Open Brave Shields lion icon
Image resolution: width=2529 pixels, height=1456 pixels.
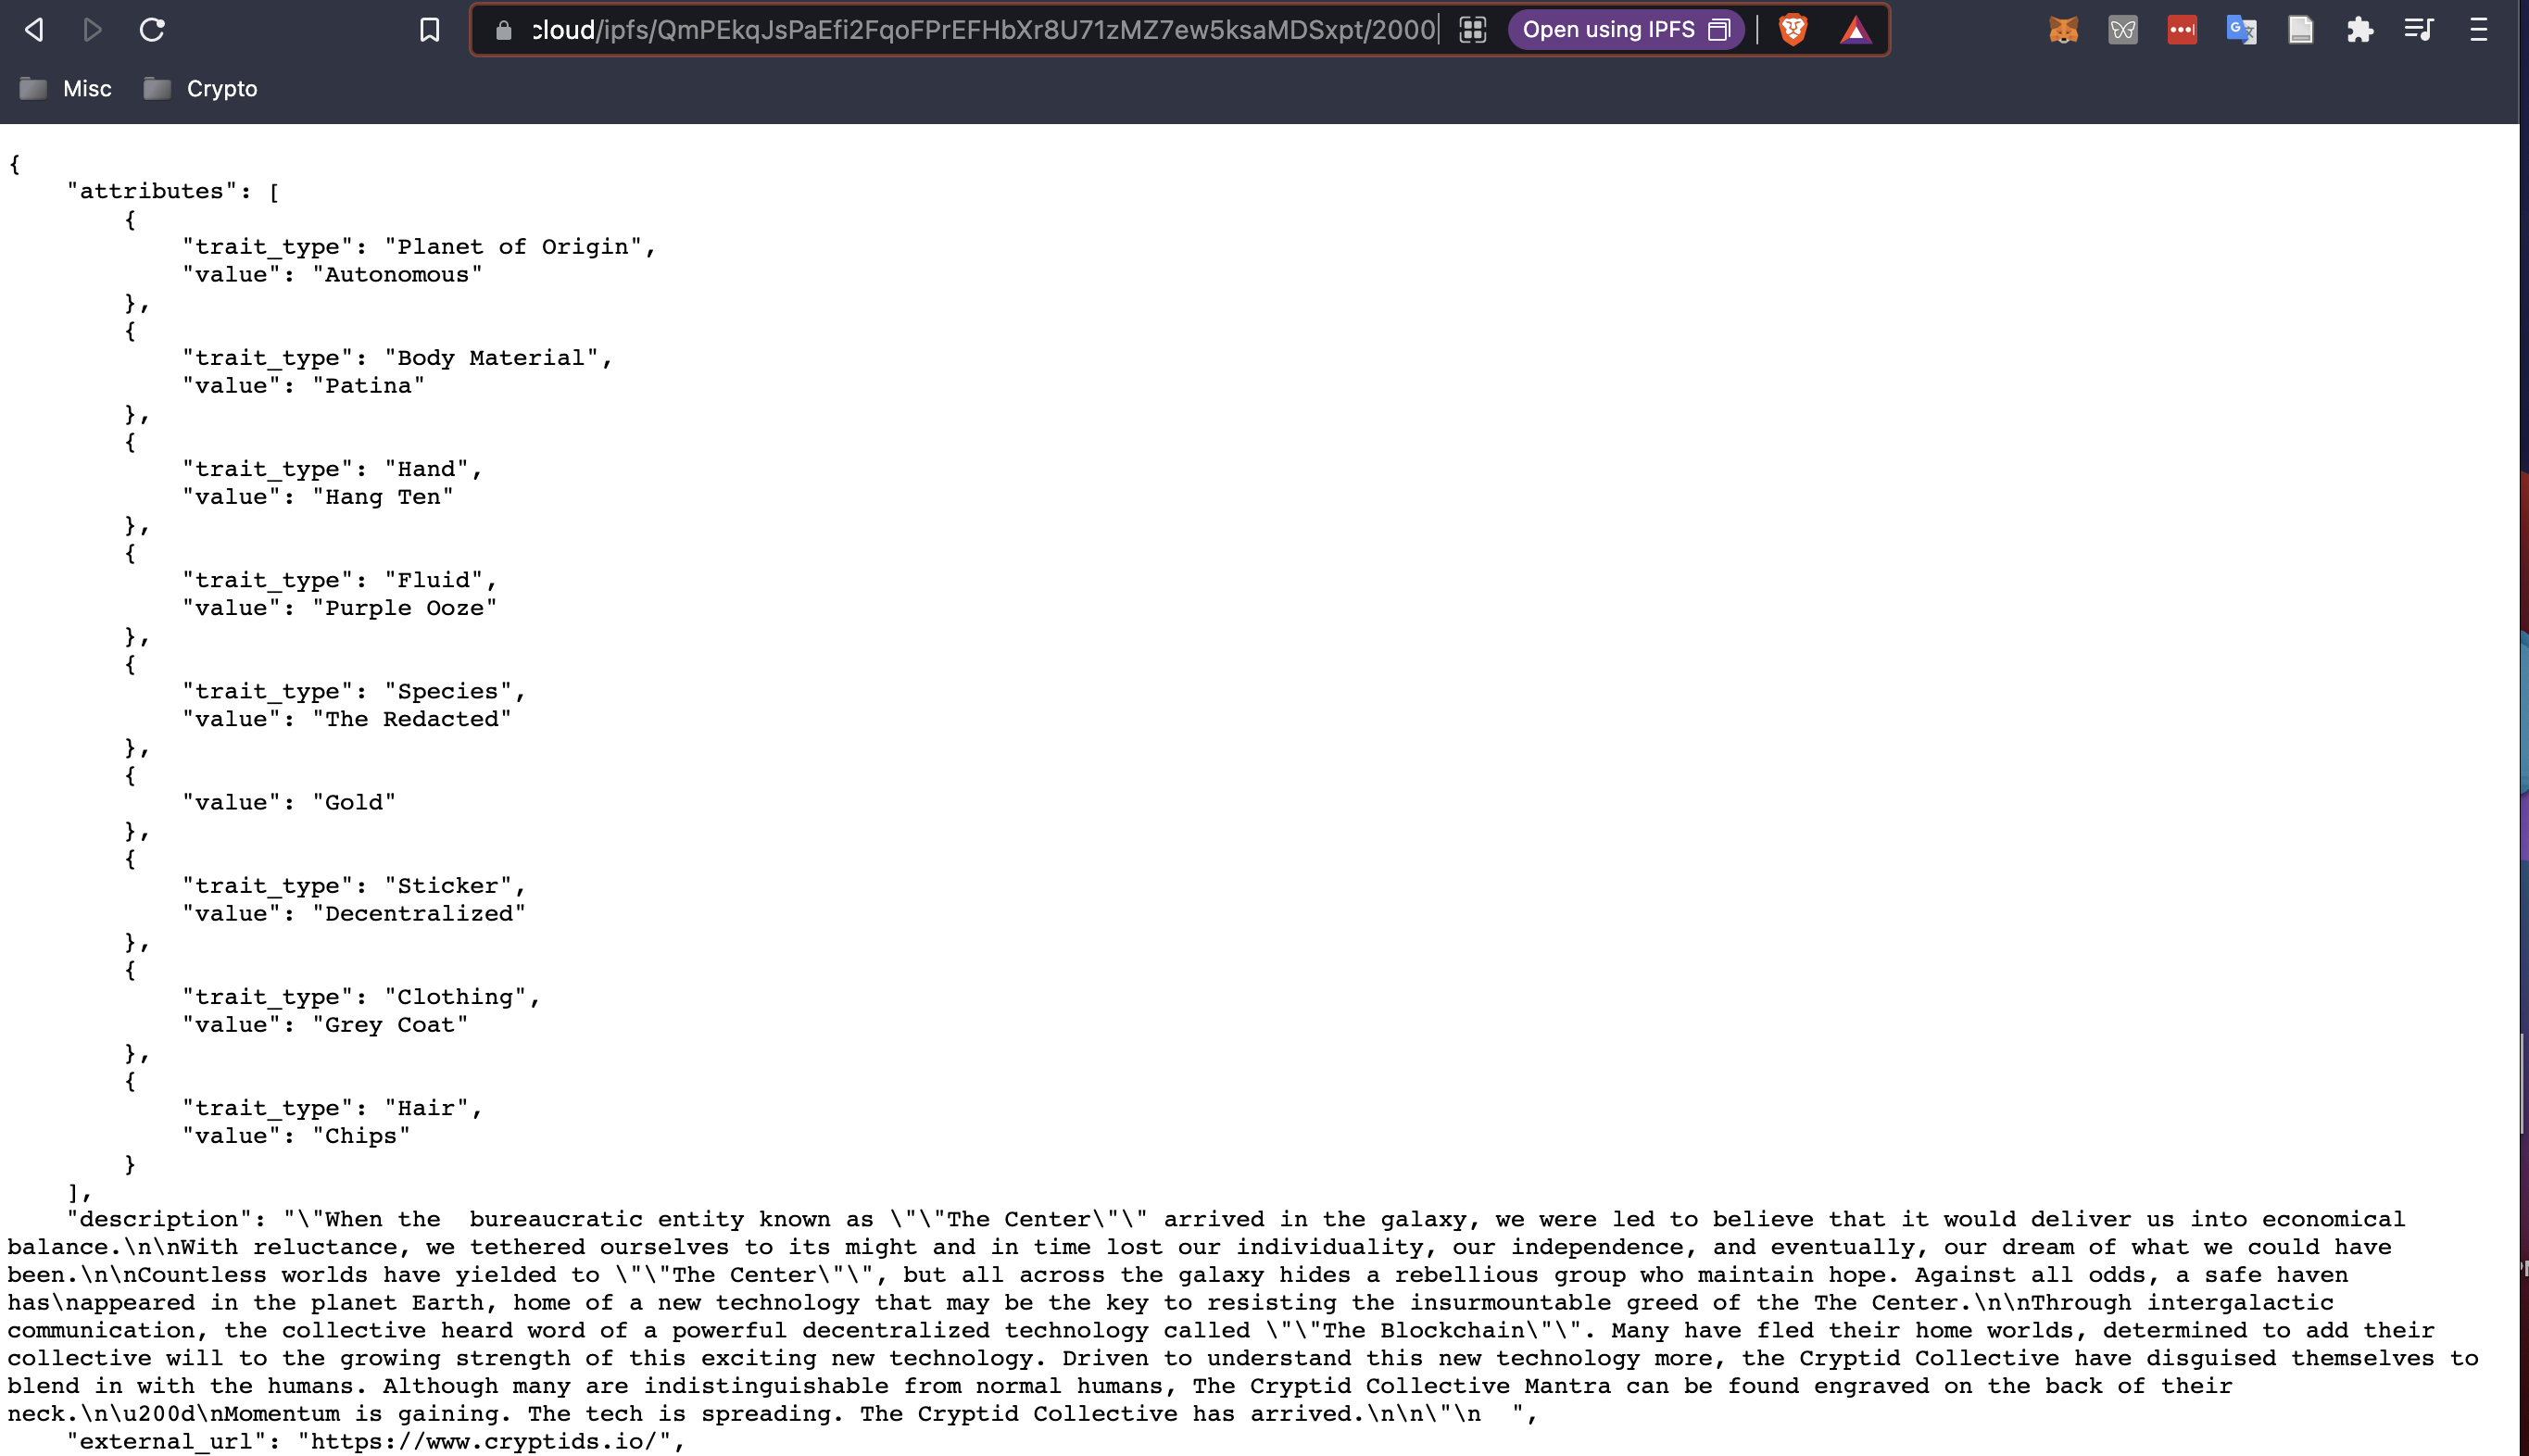pyautogui.click(x=1793, y=30)
